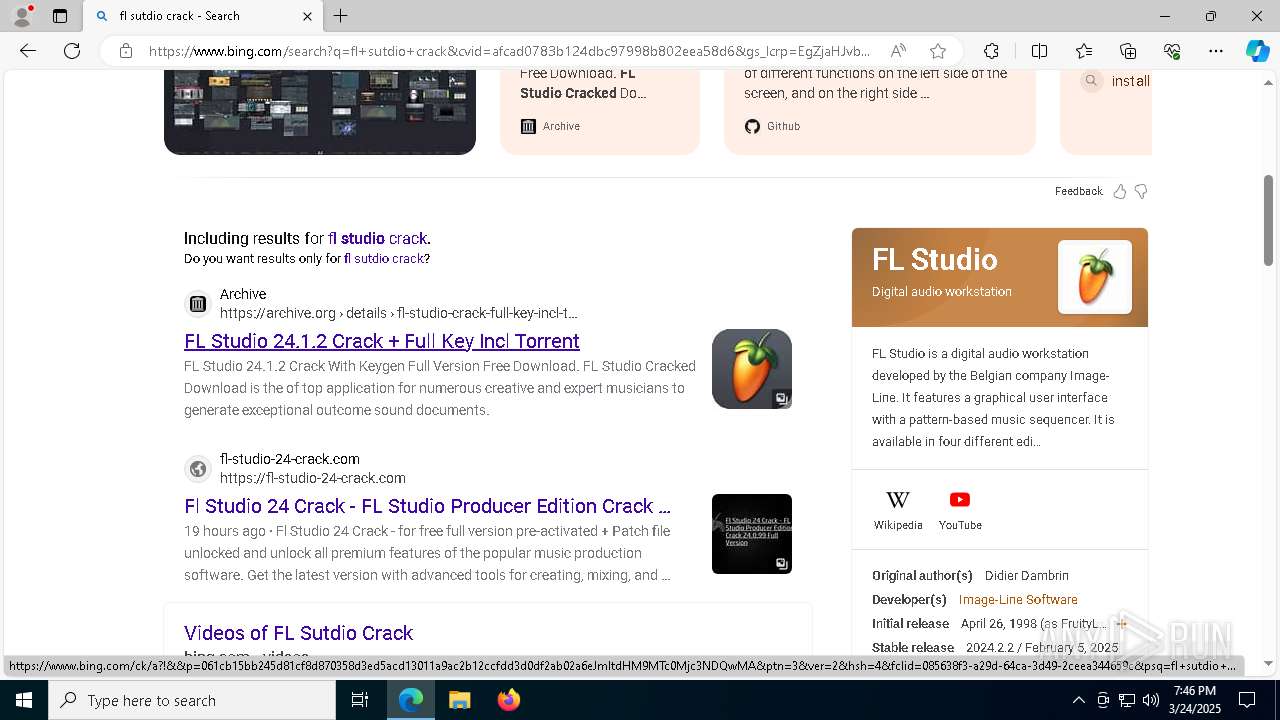Give thumbs up feedback
The image size is (1280, 720).
[1120, 191]
